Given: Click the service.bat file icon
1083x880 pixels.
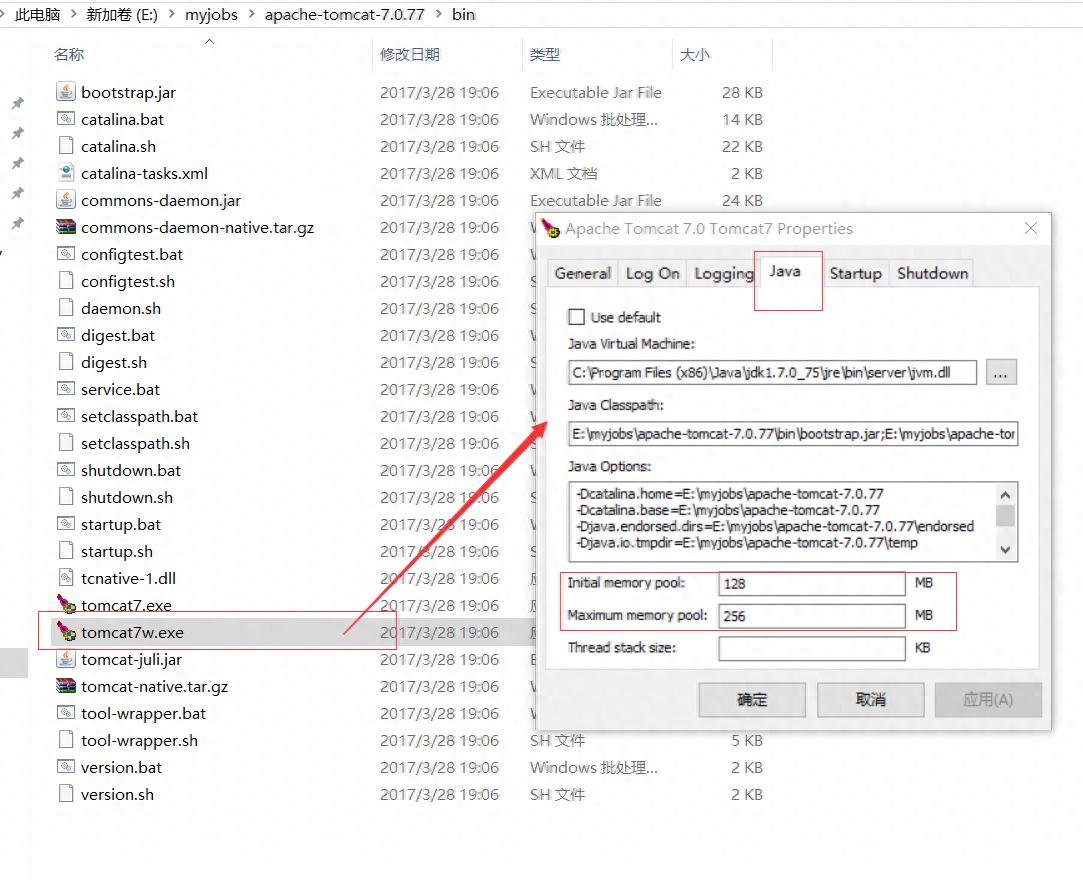Looking at the screenshot, I should click(66, 388).
